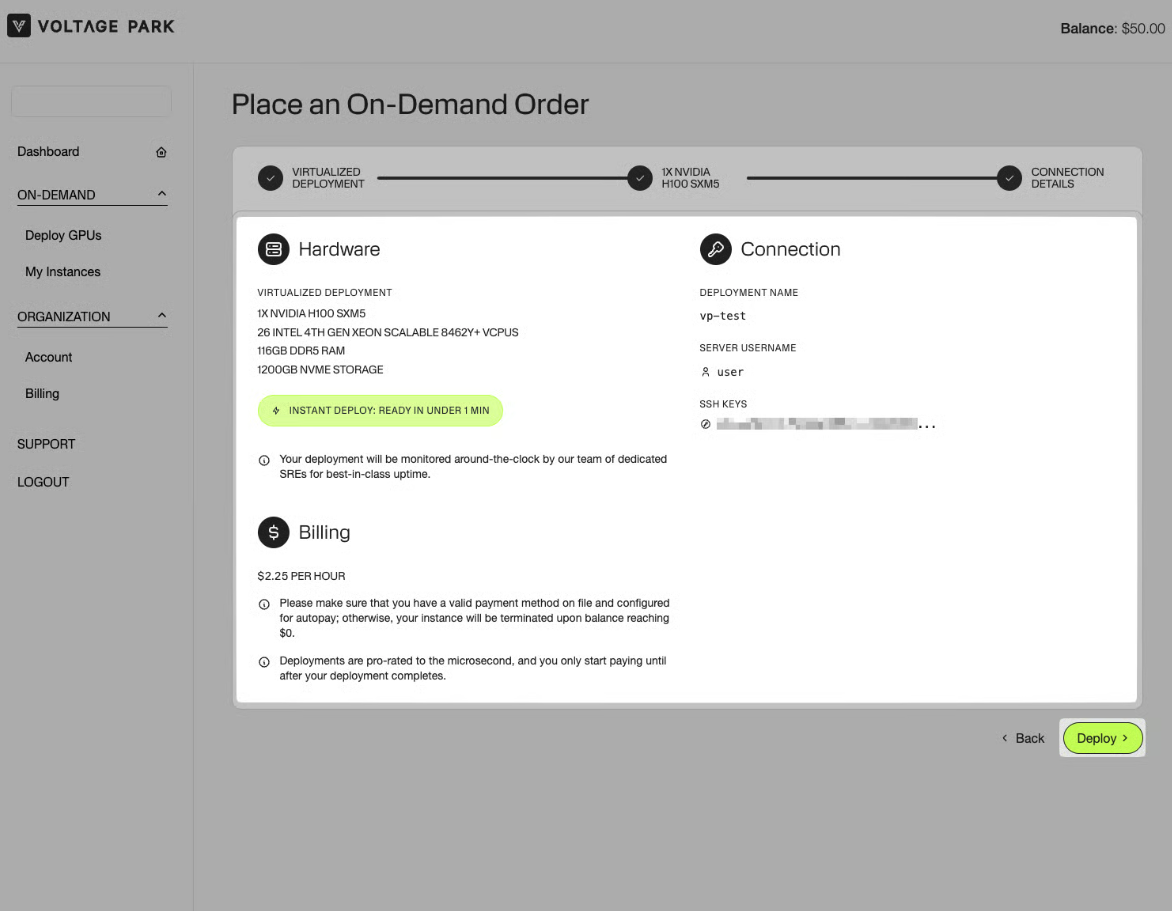Click the Billing dollar icon
Viewport: 1172px width, 911px height.
click(x=273, y=532)
